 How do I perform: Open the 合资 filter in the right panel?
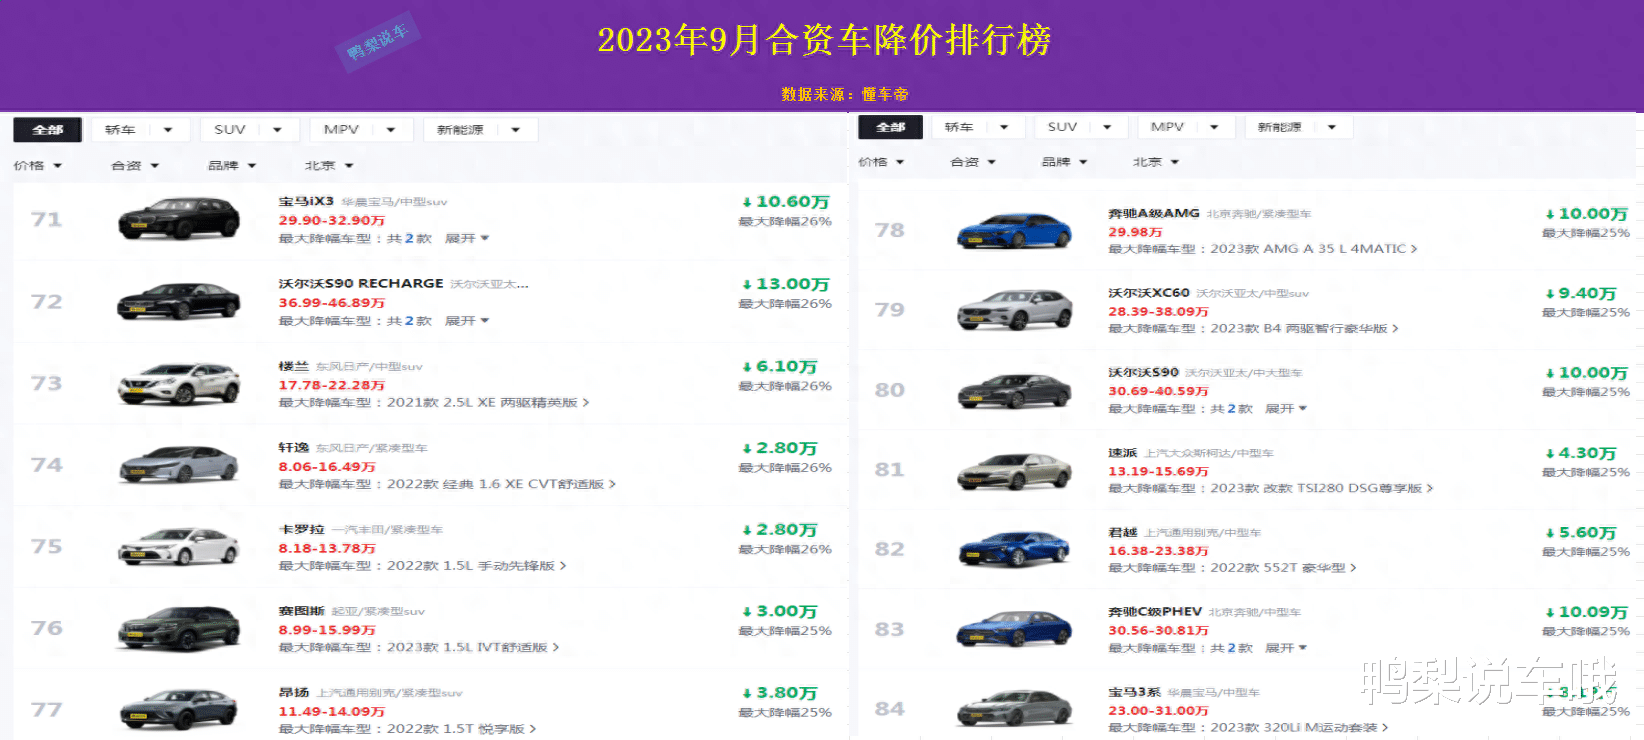[973, 162]
